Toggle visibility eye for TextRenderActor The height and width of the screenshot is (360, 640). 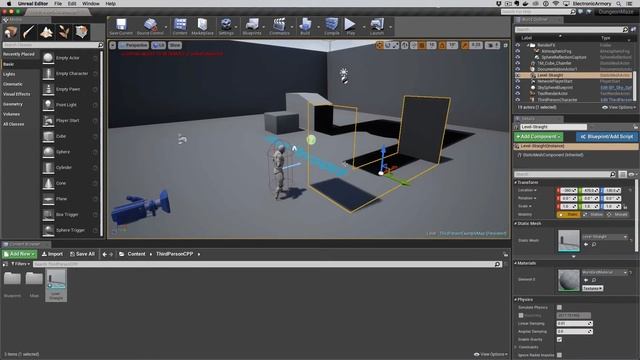click(x=518, y=93)
